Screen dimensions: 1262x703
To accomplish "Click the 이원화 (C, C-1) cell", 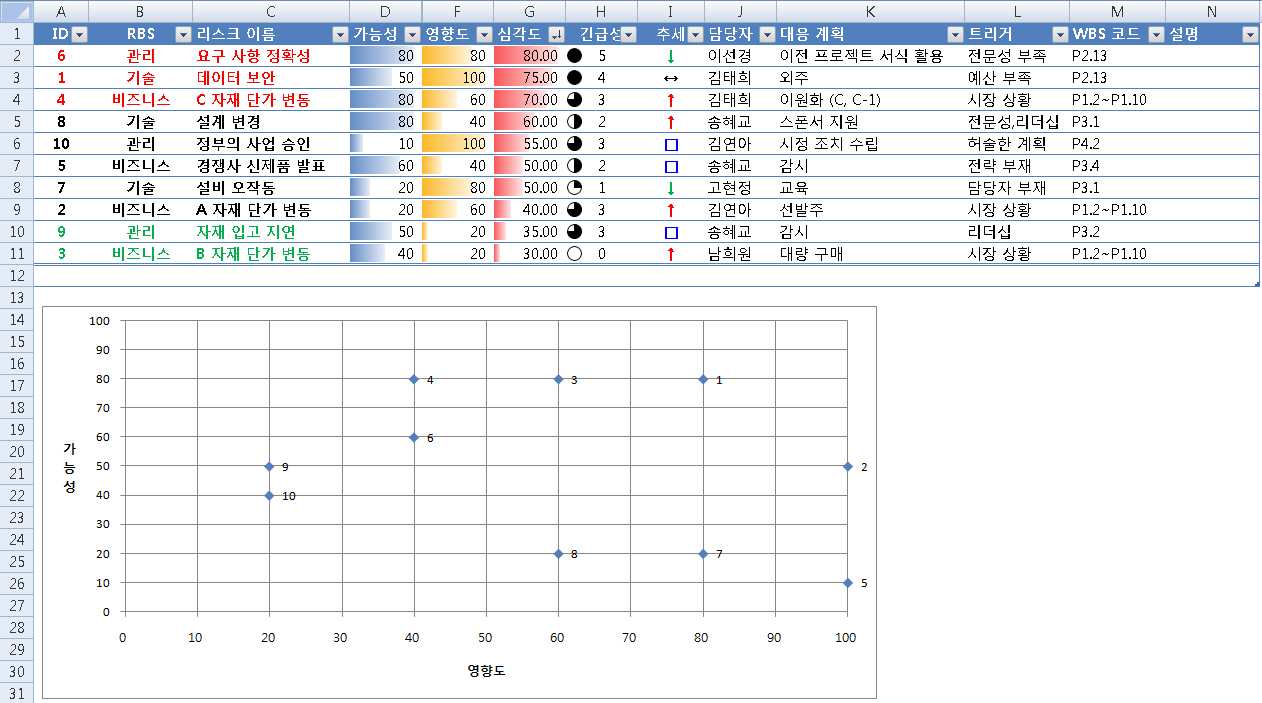I will 870,100.
